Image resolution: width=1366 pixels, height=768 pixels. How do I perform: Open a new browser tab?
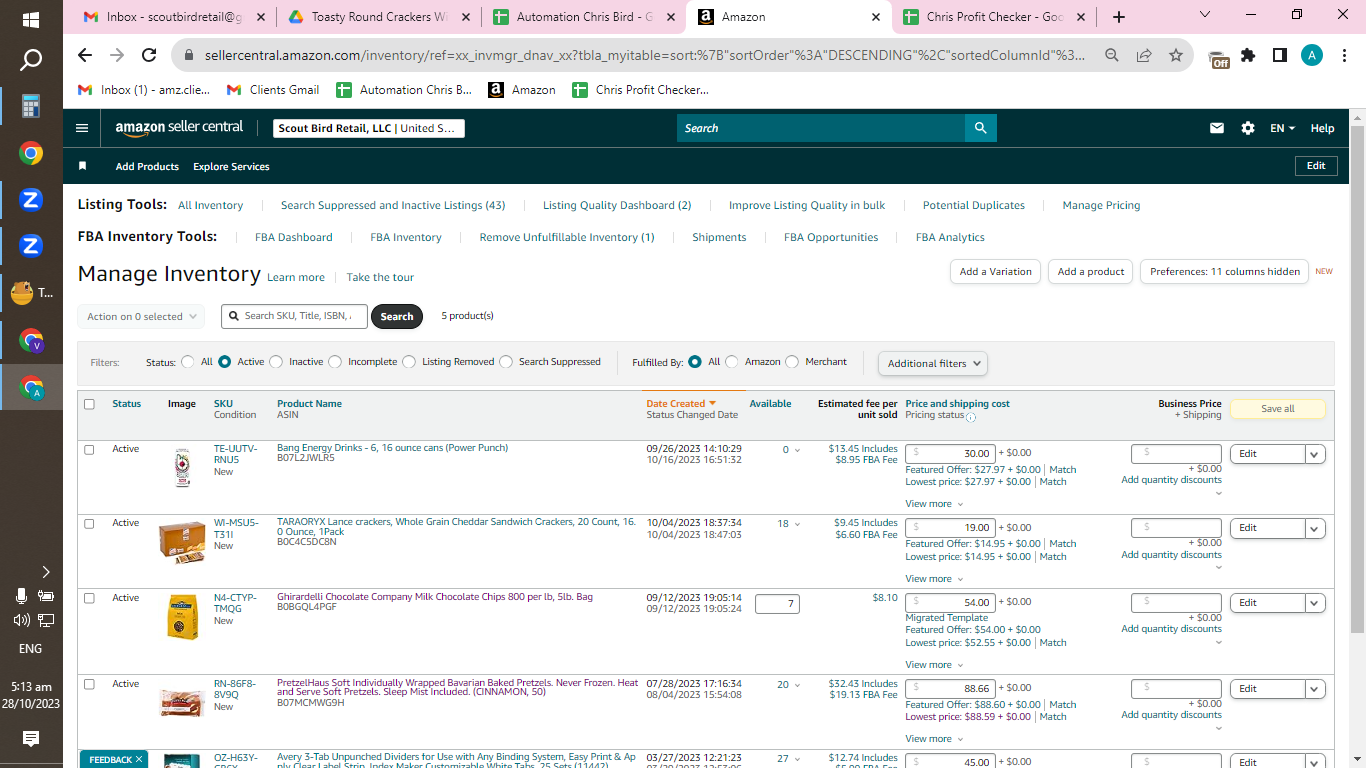pos(1118,17)
